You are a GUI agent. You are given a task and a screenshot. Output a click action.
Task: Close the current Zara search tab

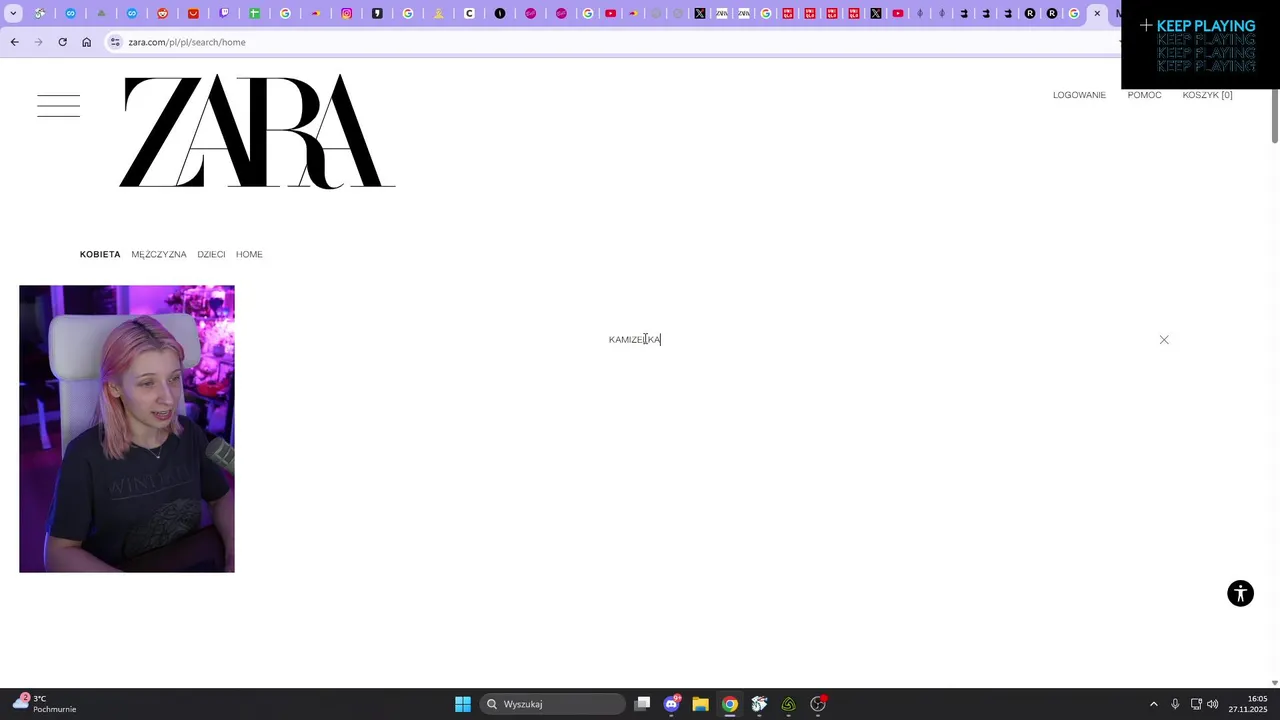pyautogui.click(x=1097, y=13)
